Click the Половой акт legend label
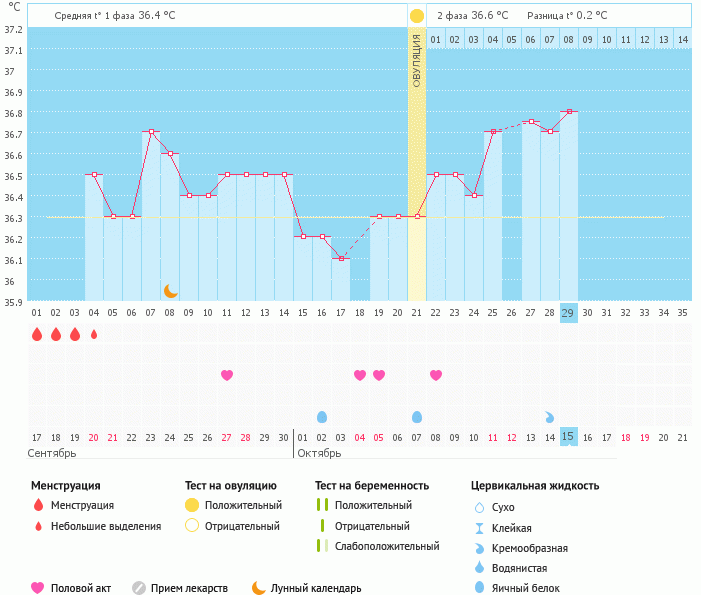This screenshot has height=595, width=701. click(82, 588)
